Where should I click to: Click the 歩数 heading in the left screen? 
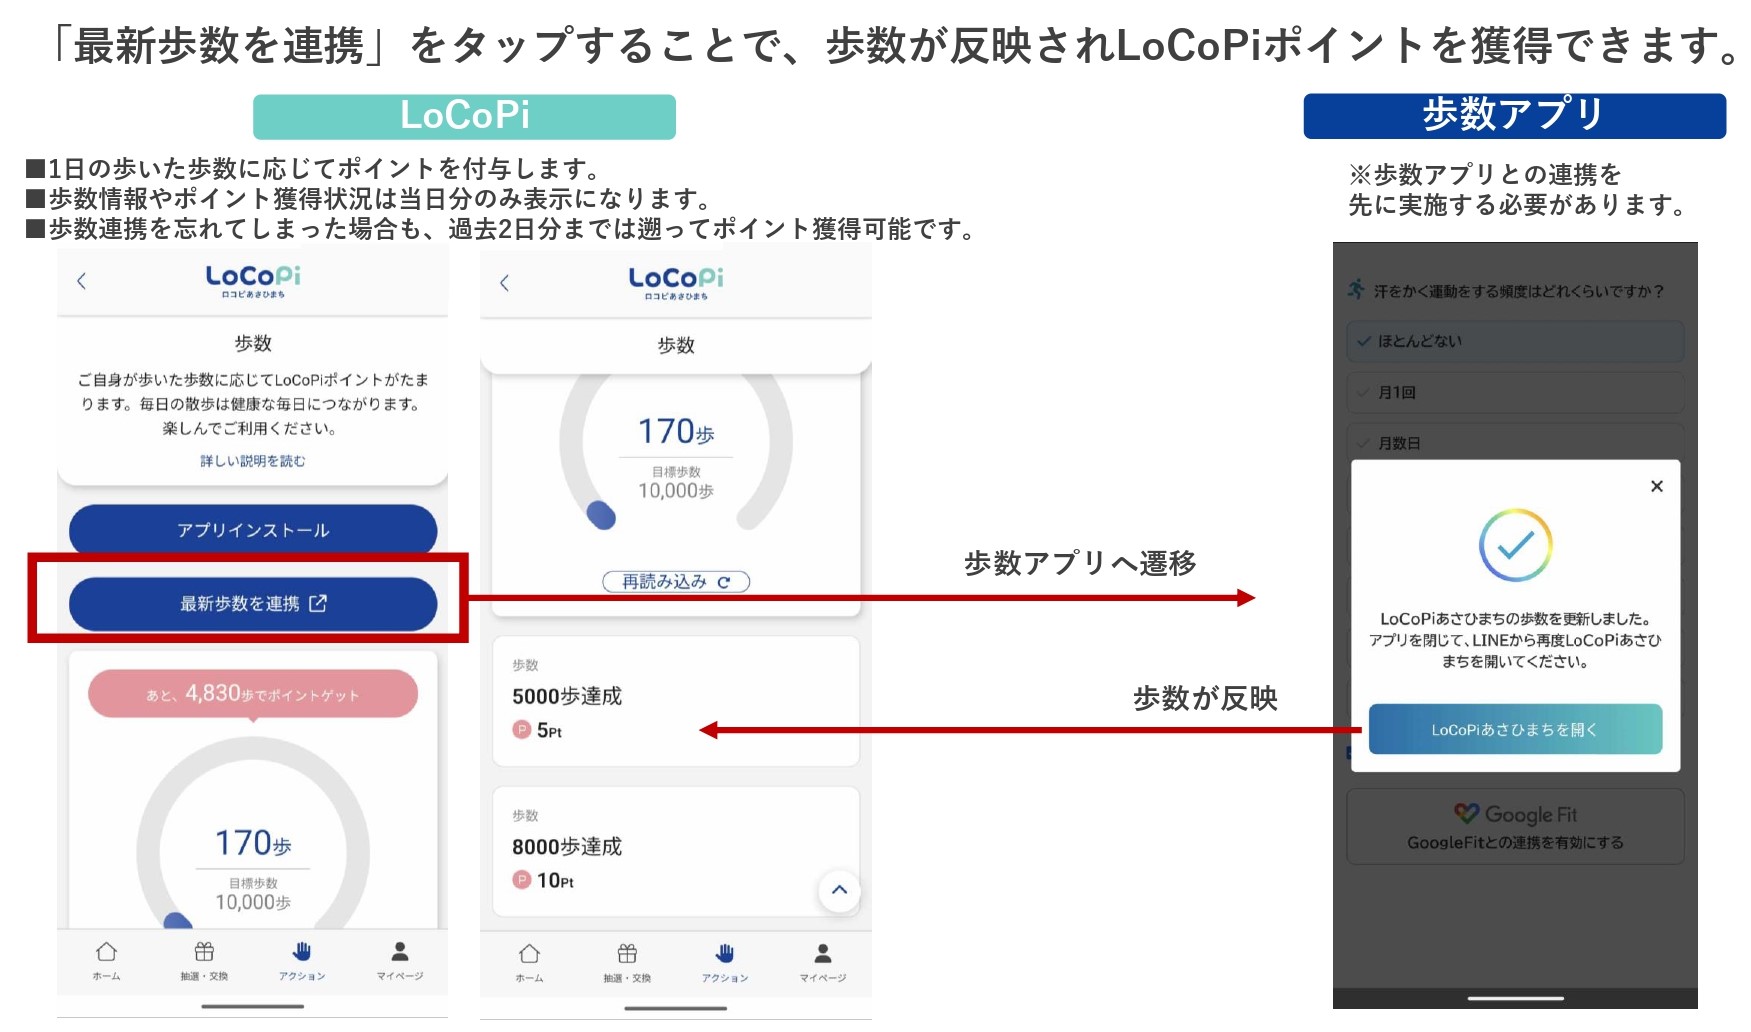[253, 343]
